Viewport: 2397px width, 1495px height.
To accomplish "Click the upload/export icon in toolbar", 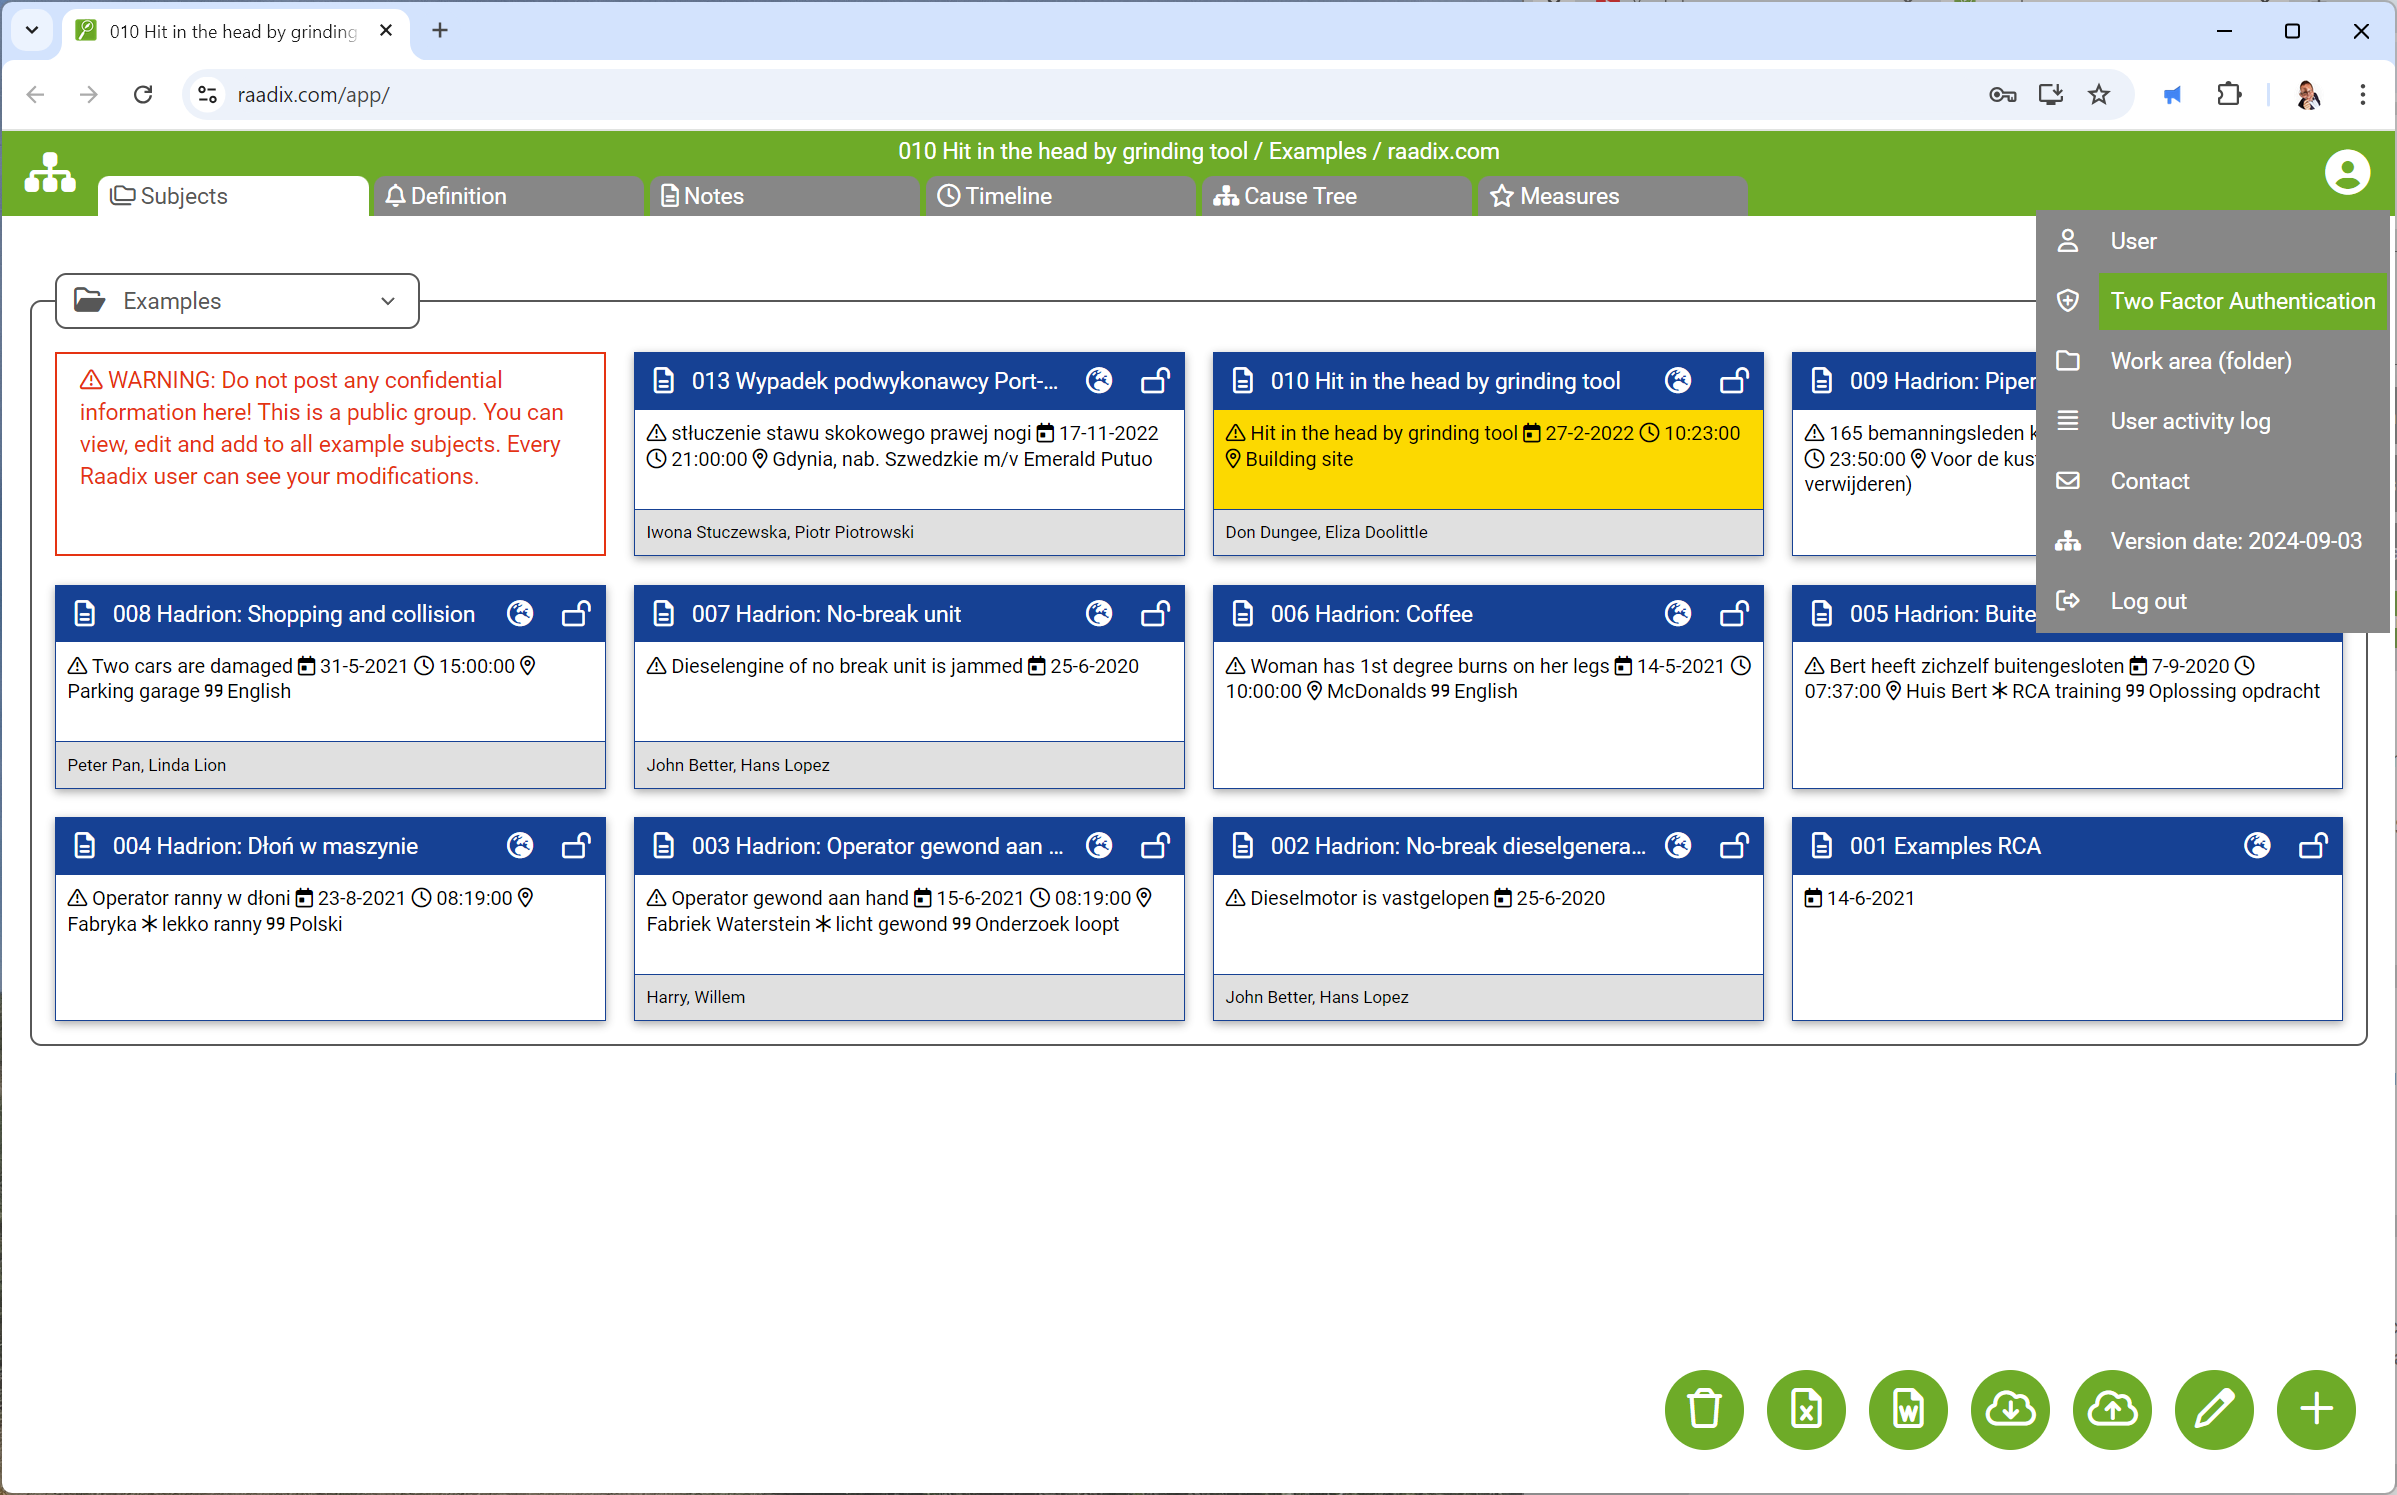I will coord(2113,1409).
